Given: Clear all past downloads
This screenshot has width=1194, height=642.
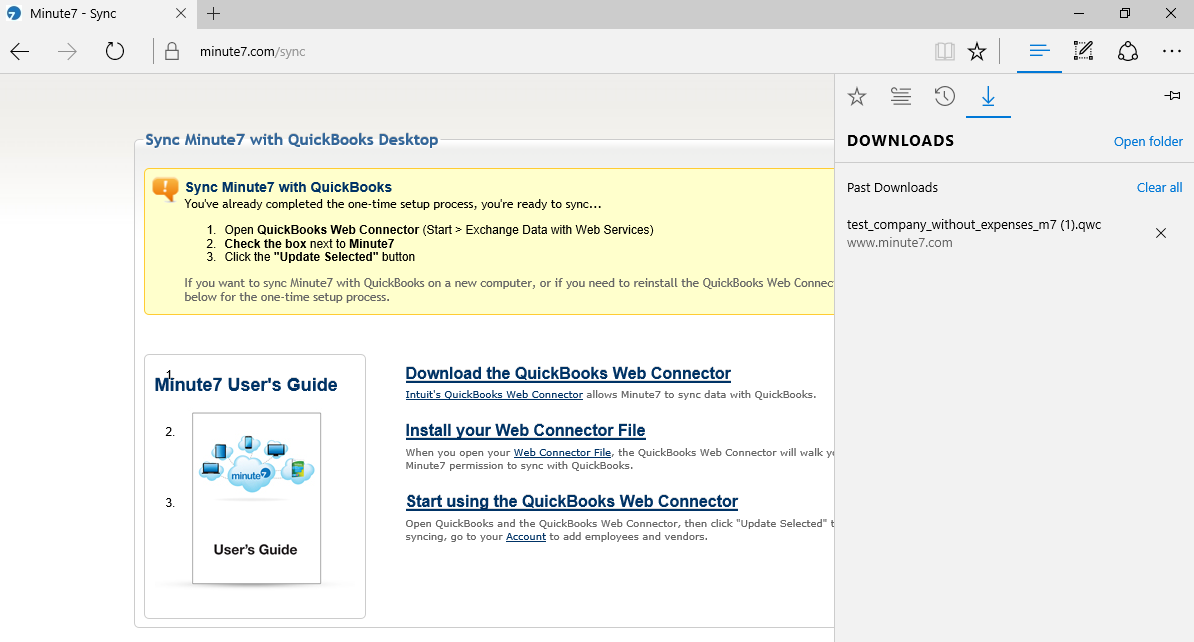Looking at the screenshot, I should click(x=1159, y=187).
